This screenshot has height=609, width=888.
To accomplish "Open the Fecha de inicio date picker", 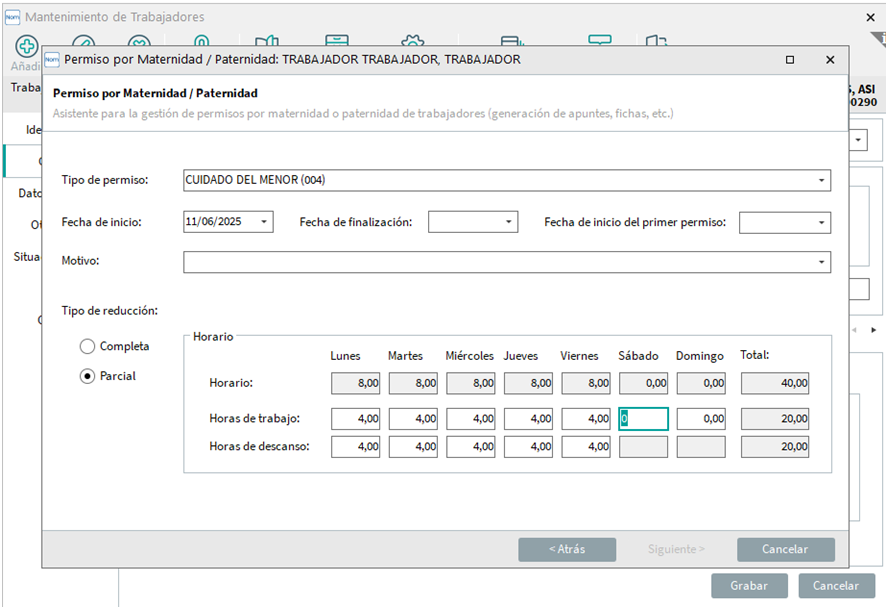I will (x=264, y=222).
